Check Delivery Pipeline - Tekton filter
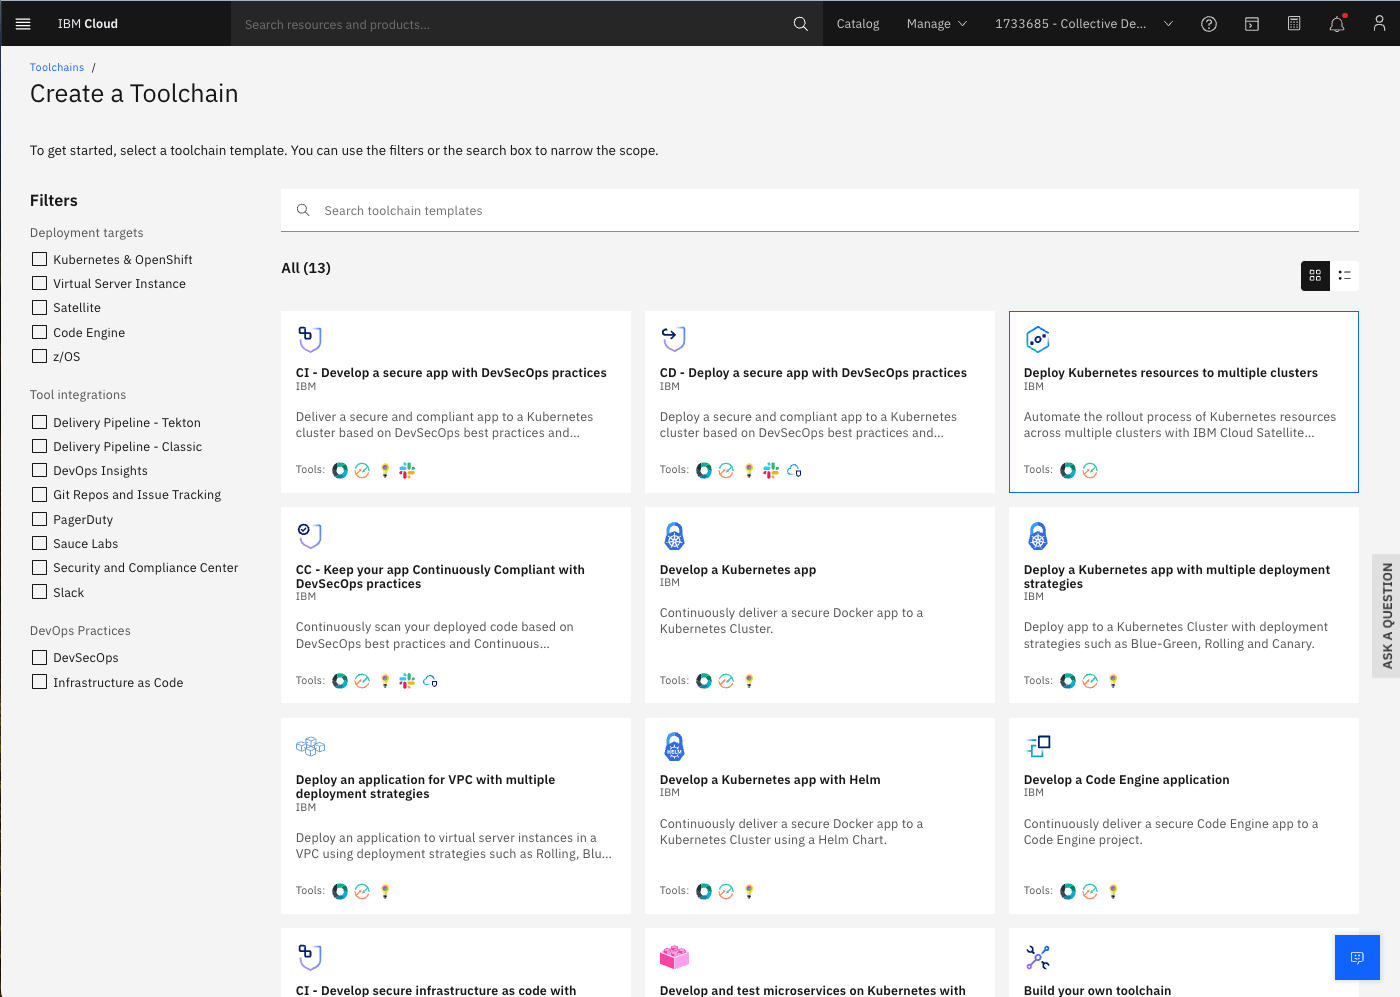The image size is (1400, 997). coord(40,422)
